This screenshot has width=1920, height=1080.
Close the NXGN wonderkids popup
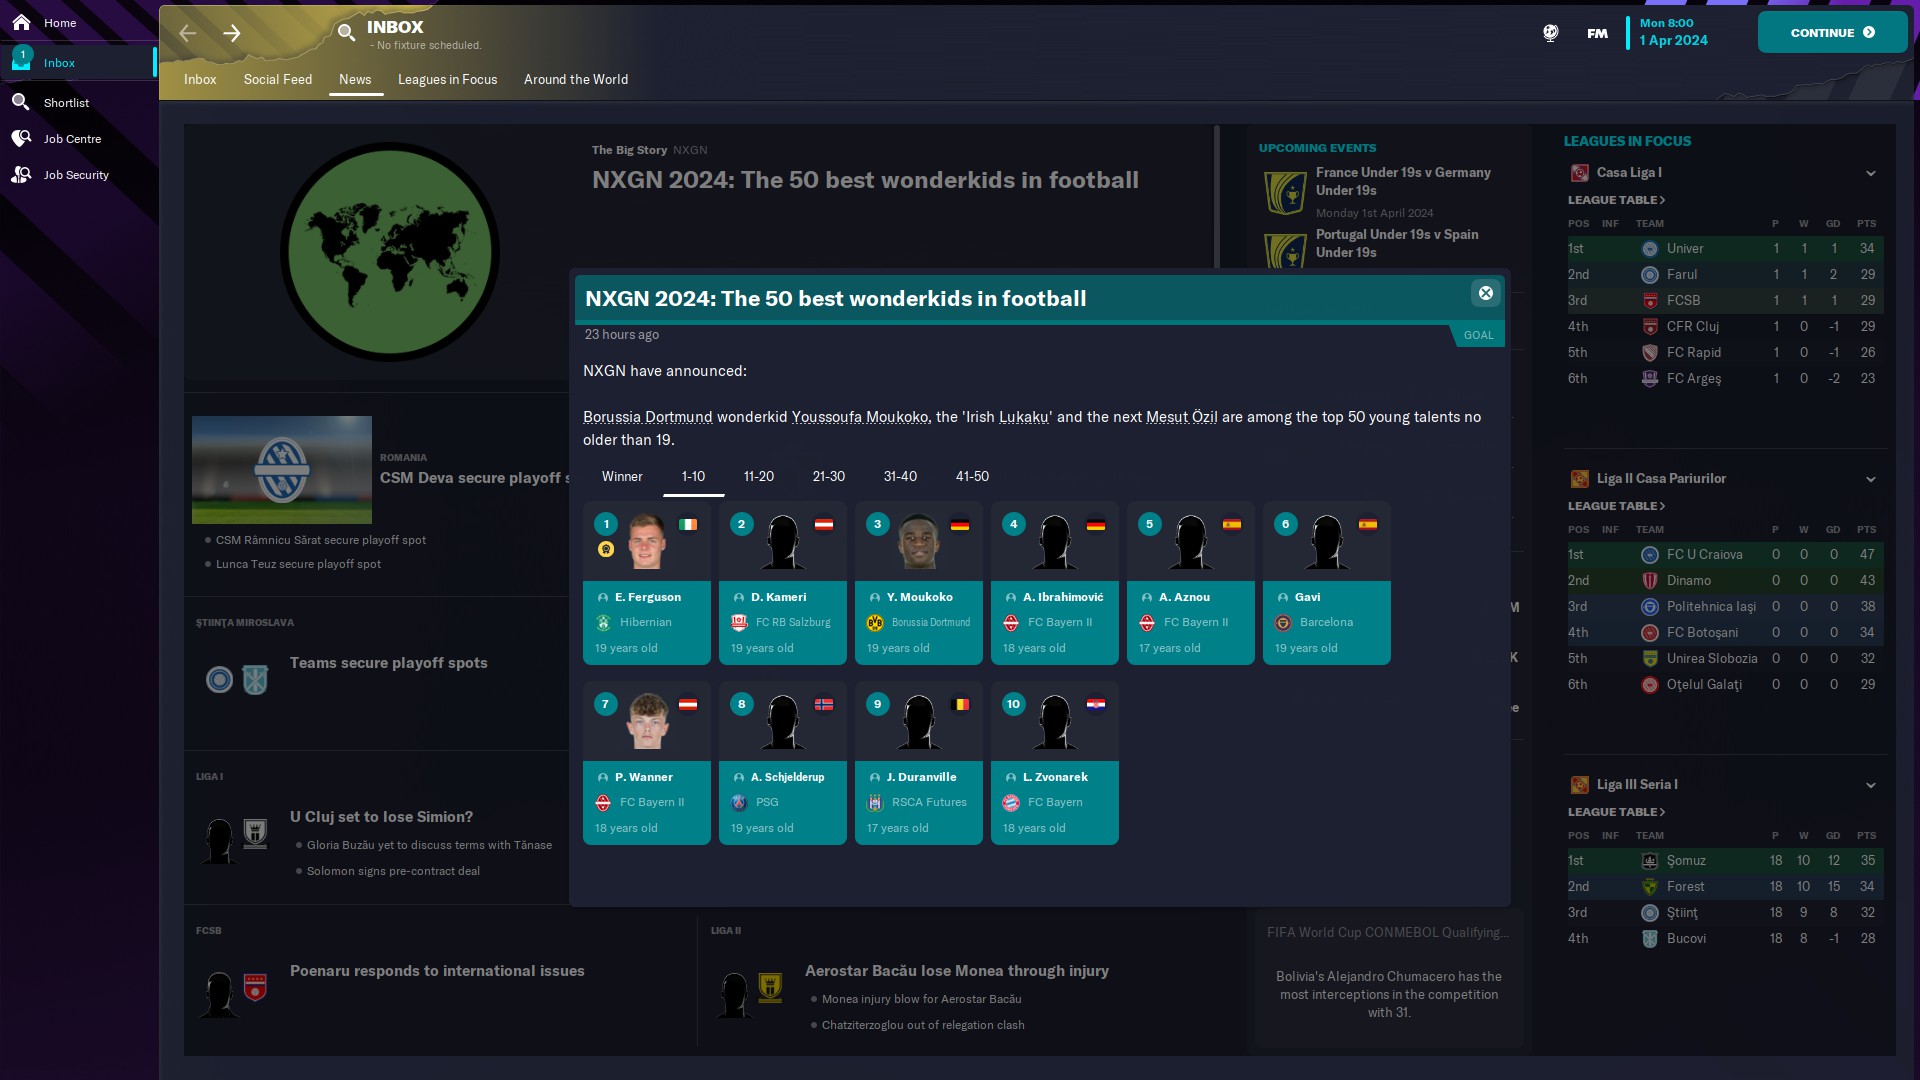tap(1485, 293)
